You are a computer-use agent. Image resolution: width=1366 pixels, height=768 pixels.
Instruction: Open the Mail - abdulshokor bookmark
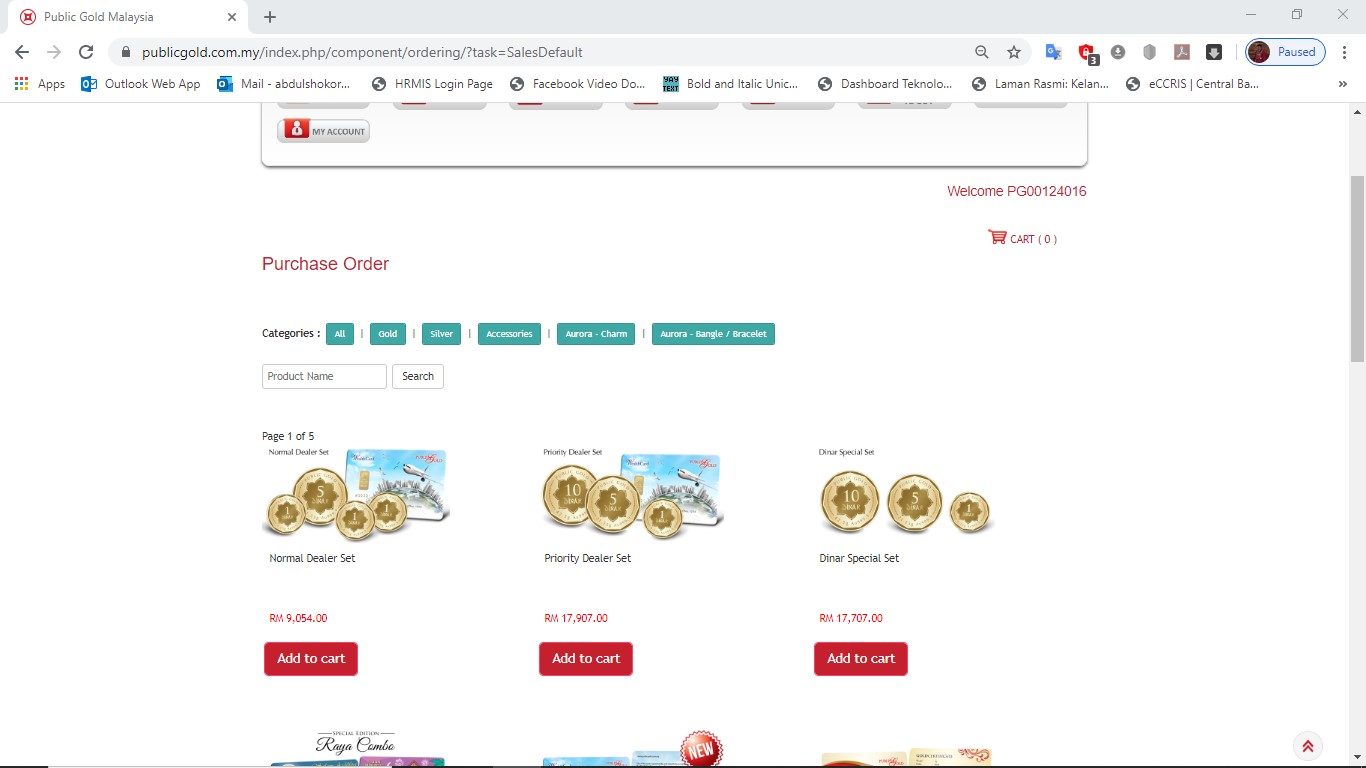284,84
